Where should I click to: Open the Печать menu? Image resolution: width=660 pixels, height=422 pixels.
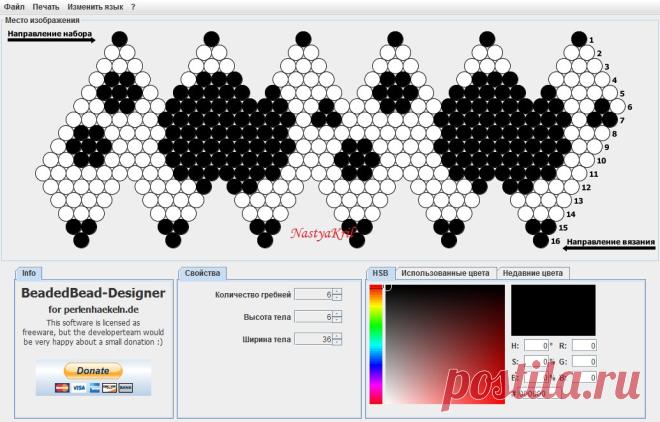pos(46,7)
